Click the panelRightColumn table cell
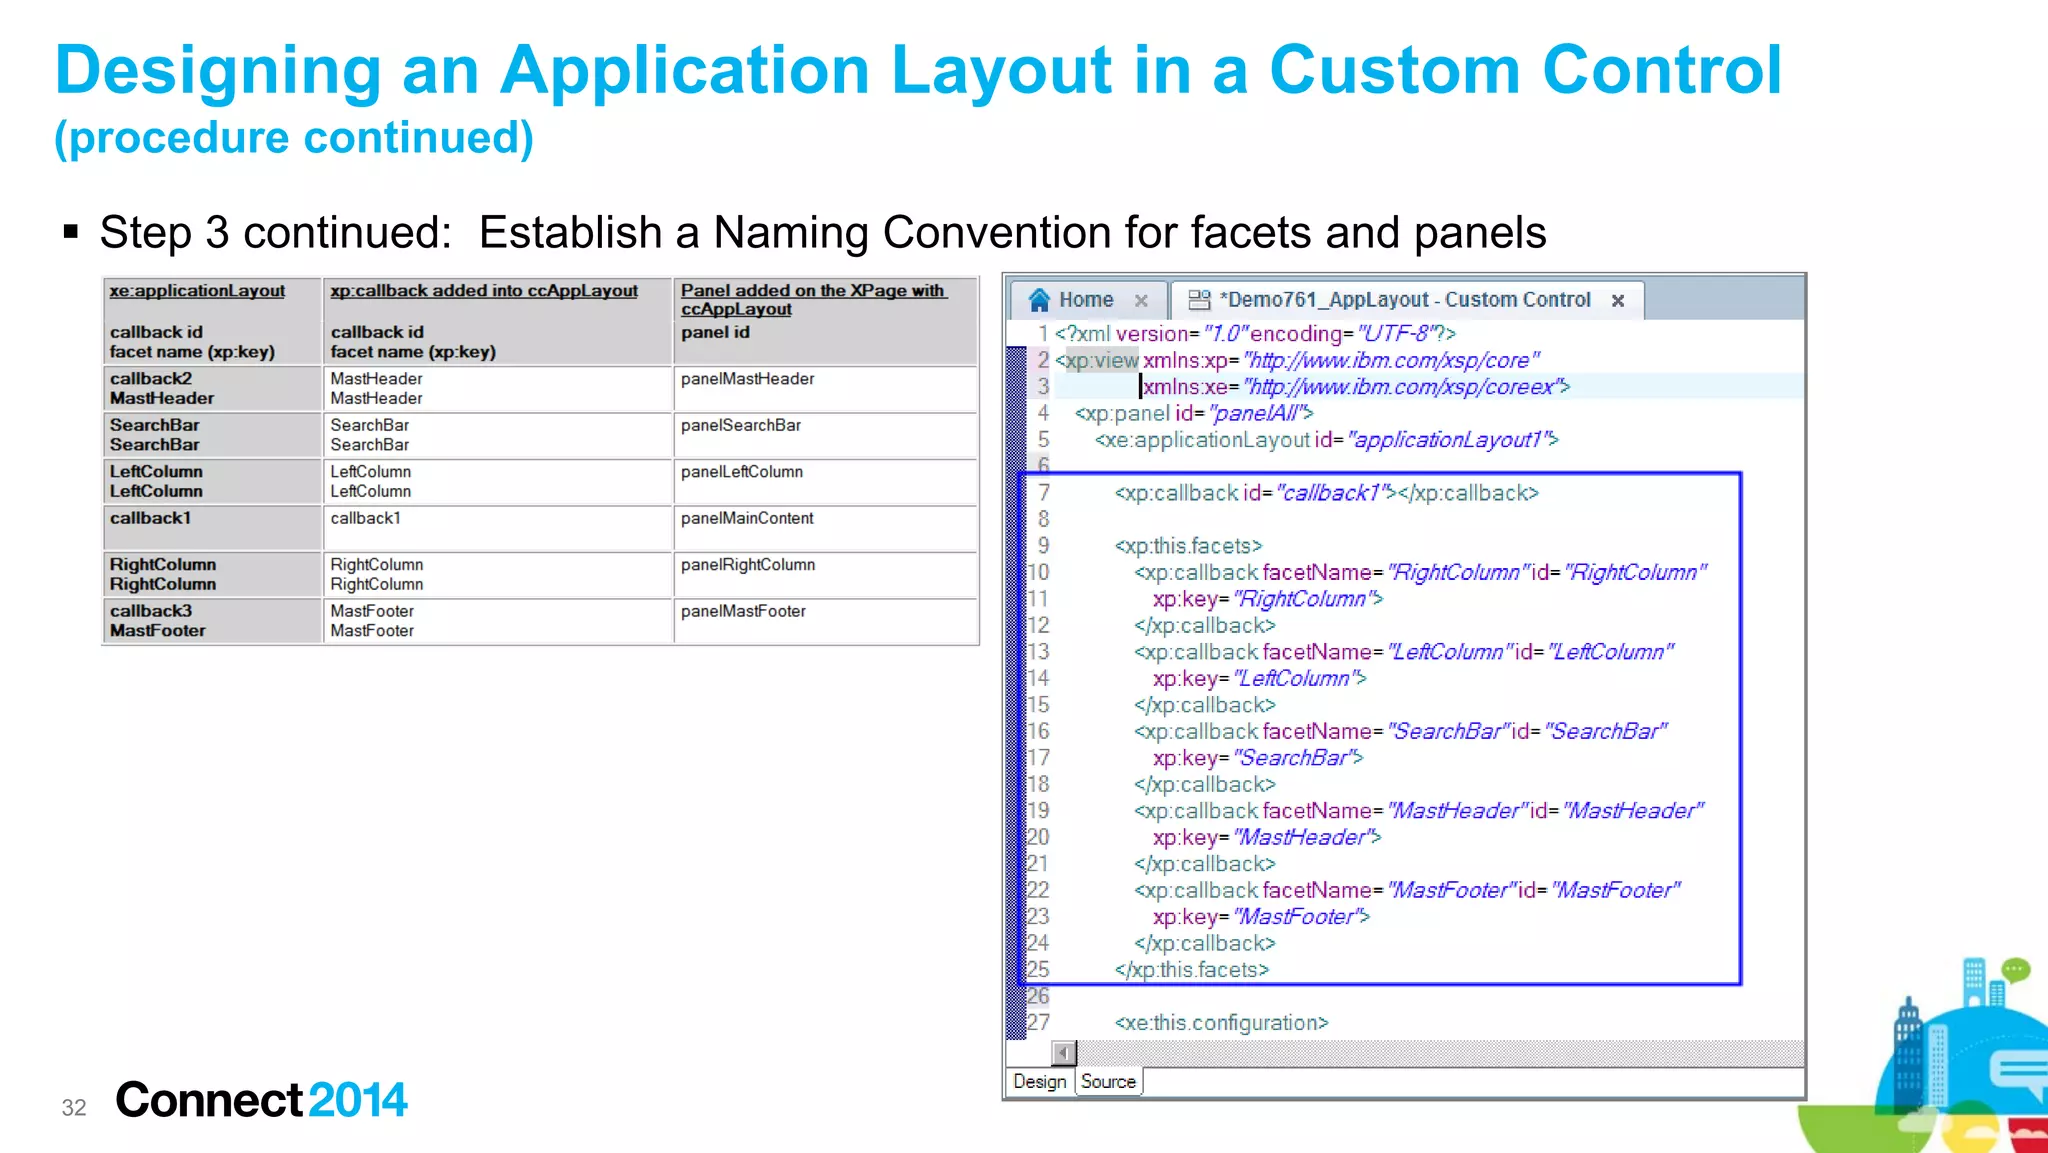 point(825,575)
